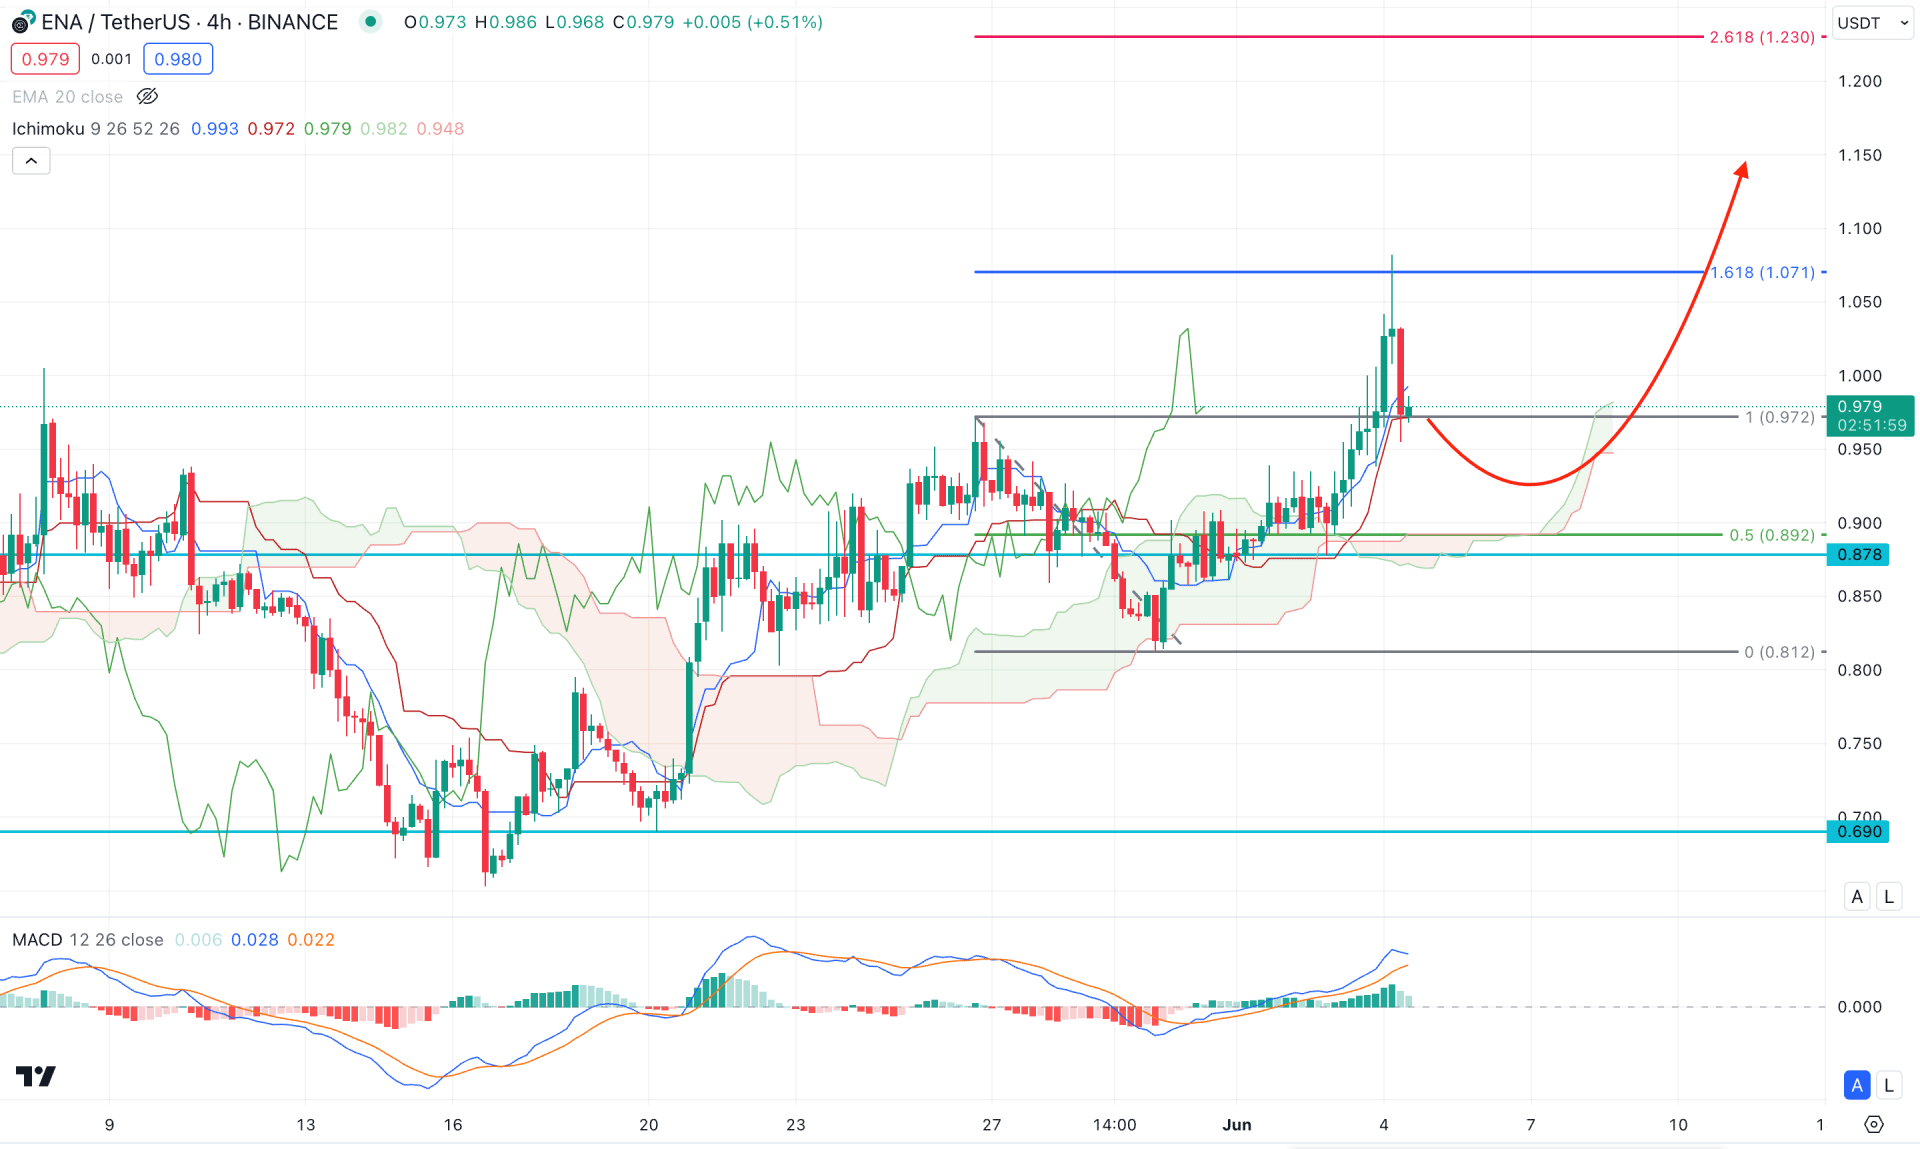Show the hidden EMA 20 indicator

coord(147,97)
